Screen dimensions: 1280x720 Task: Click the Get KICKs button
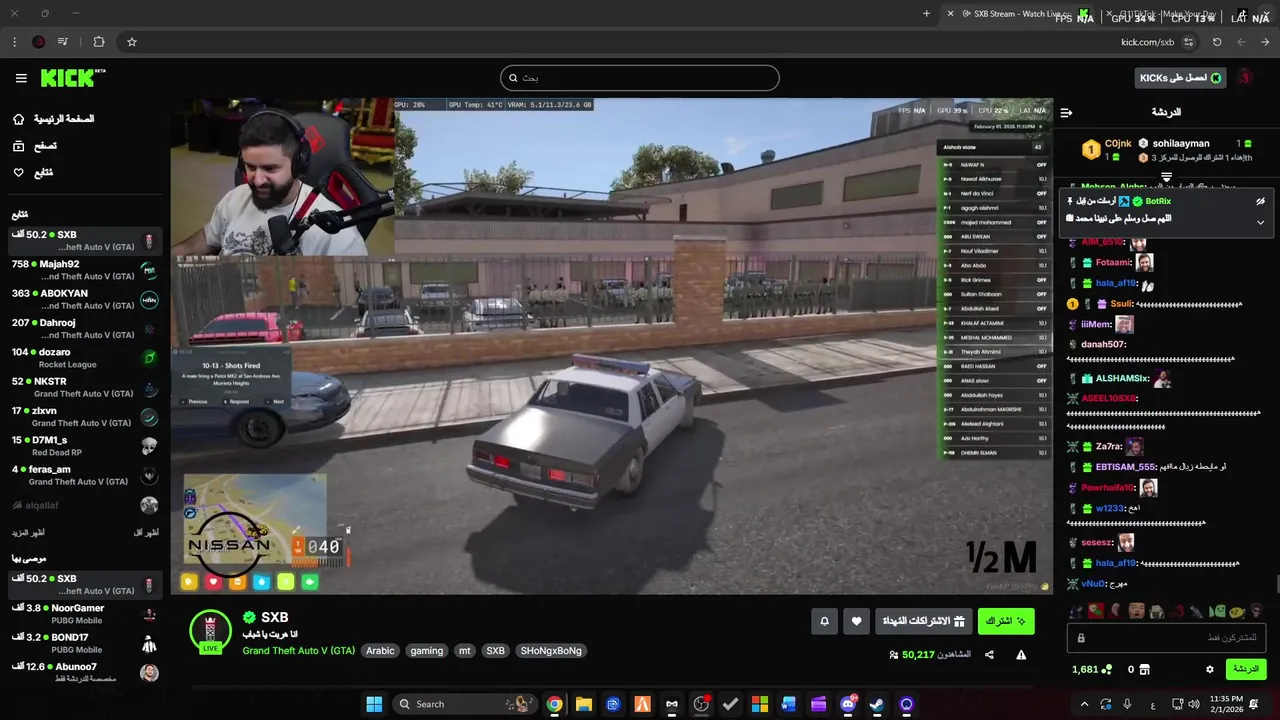(x=1180, y=78)
